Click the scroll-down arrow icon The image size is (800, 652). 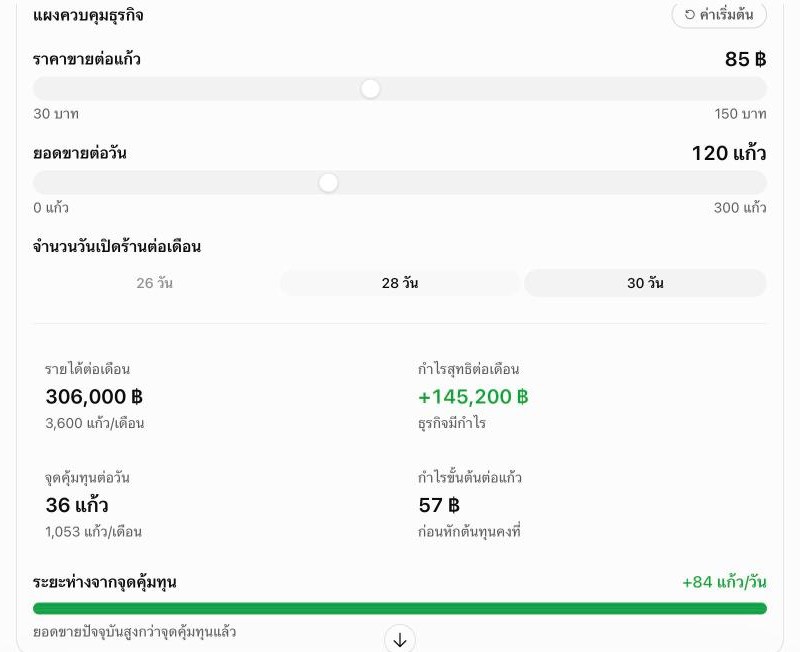pos(400,639)
